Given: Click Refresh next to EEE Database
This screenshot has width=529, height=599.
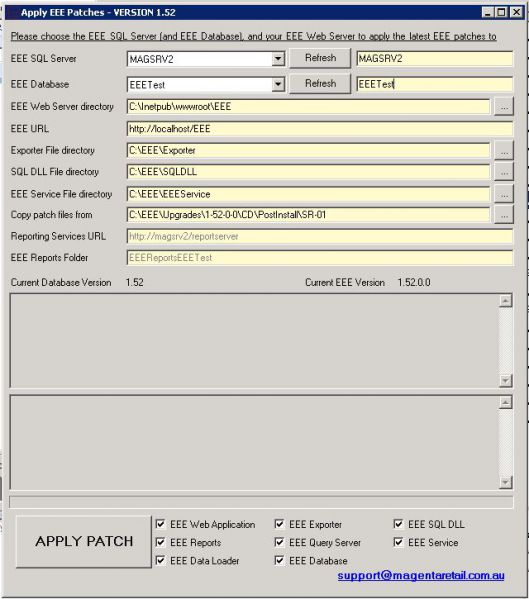Looking at the screenshot, I should 320,84.
